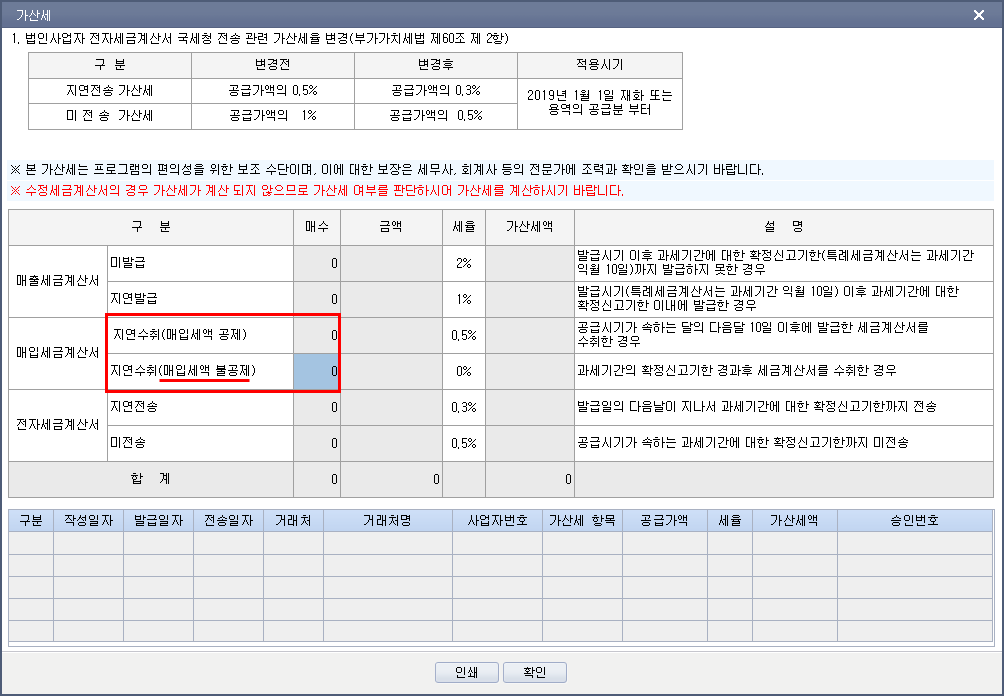Click the 가산세액 header in upper table

[530, 227]
